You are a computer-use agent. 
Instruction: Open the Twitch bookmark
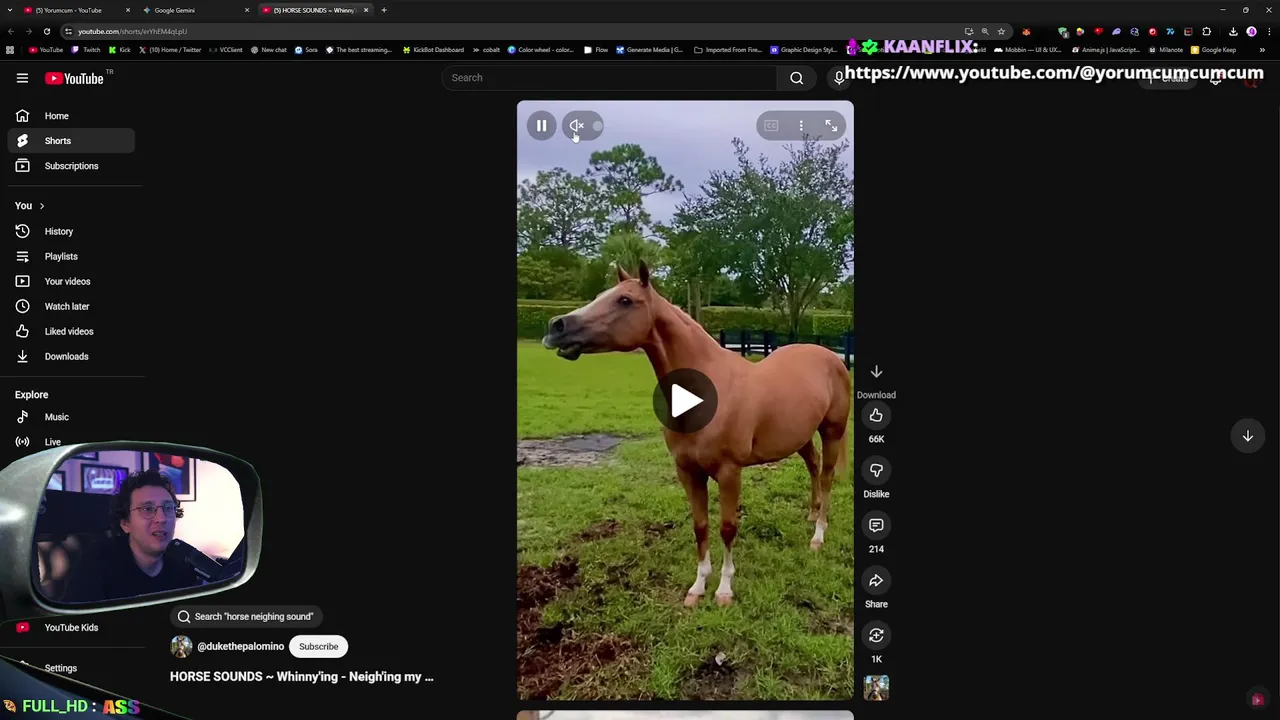pos(86,50)
